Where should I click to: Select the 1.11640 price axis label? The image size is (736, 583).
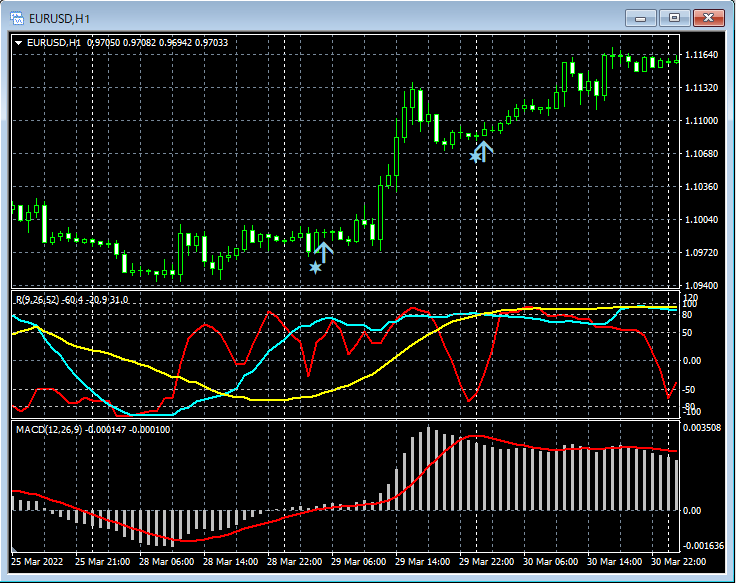tap(703, 55)
